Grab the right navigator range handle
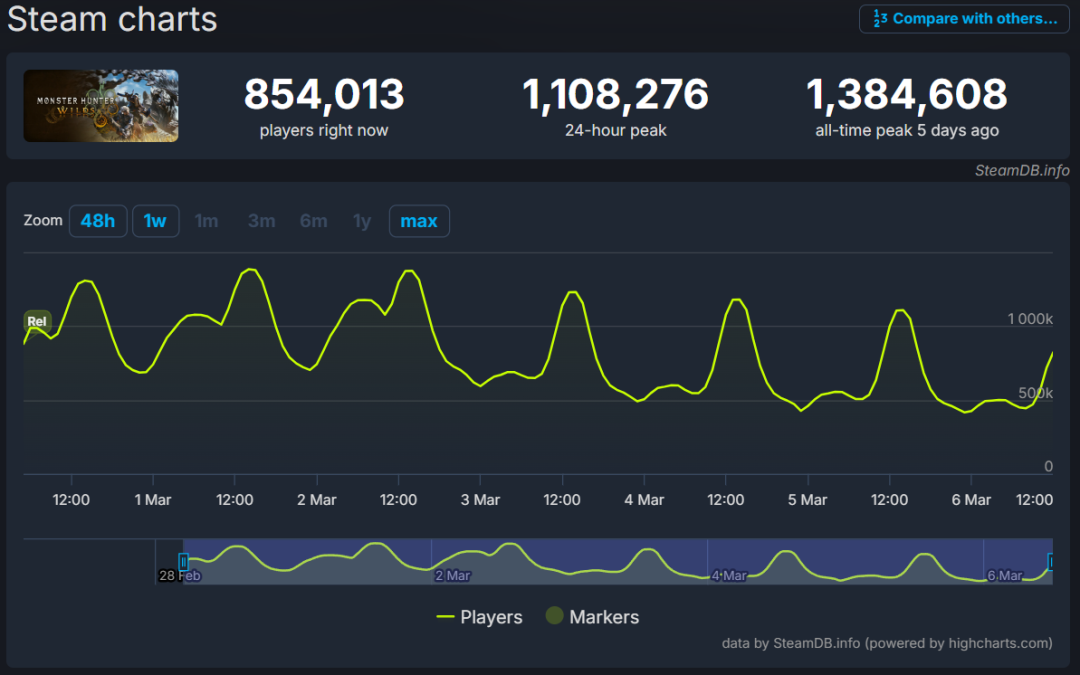 point(1050,562)
